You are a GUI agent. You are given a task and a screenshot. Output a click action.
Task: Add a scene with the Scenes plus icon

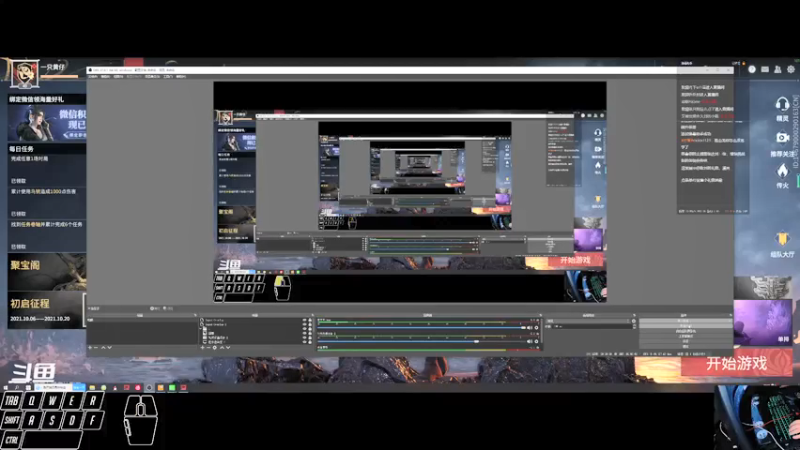click(90, 348)
